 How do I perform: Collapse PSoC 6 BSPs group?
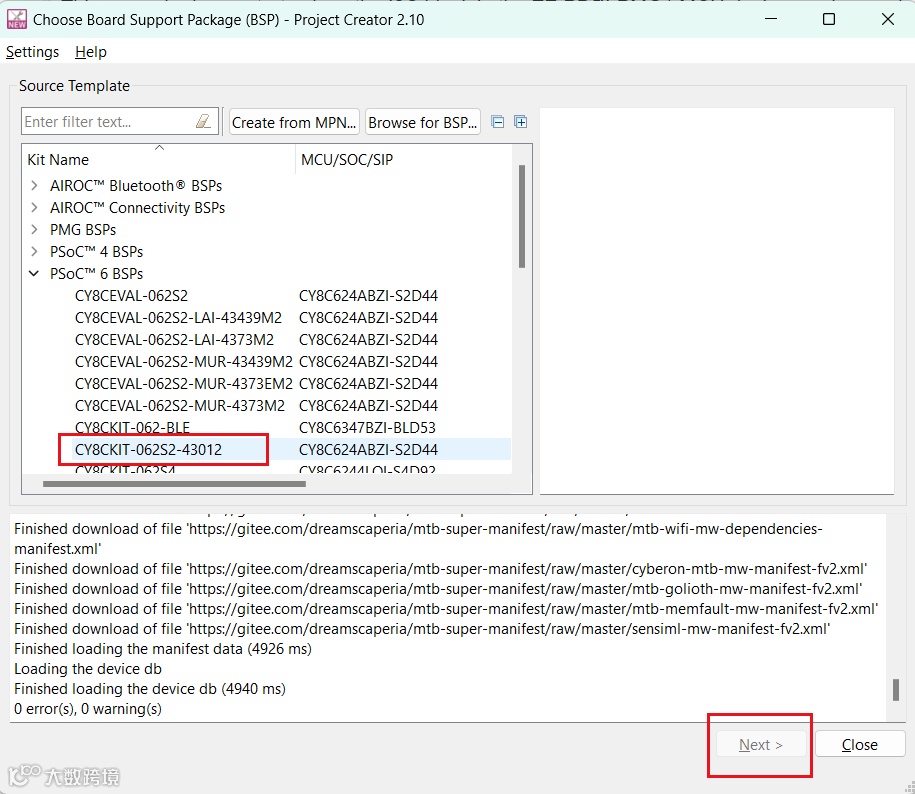pos(34,274)
